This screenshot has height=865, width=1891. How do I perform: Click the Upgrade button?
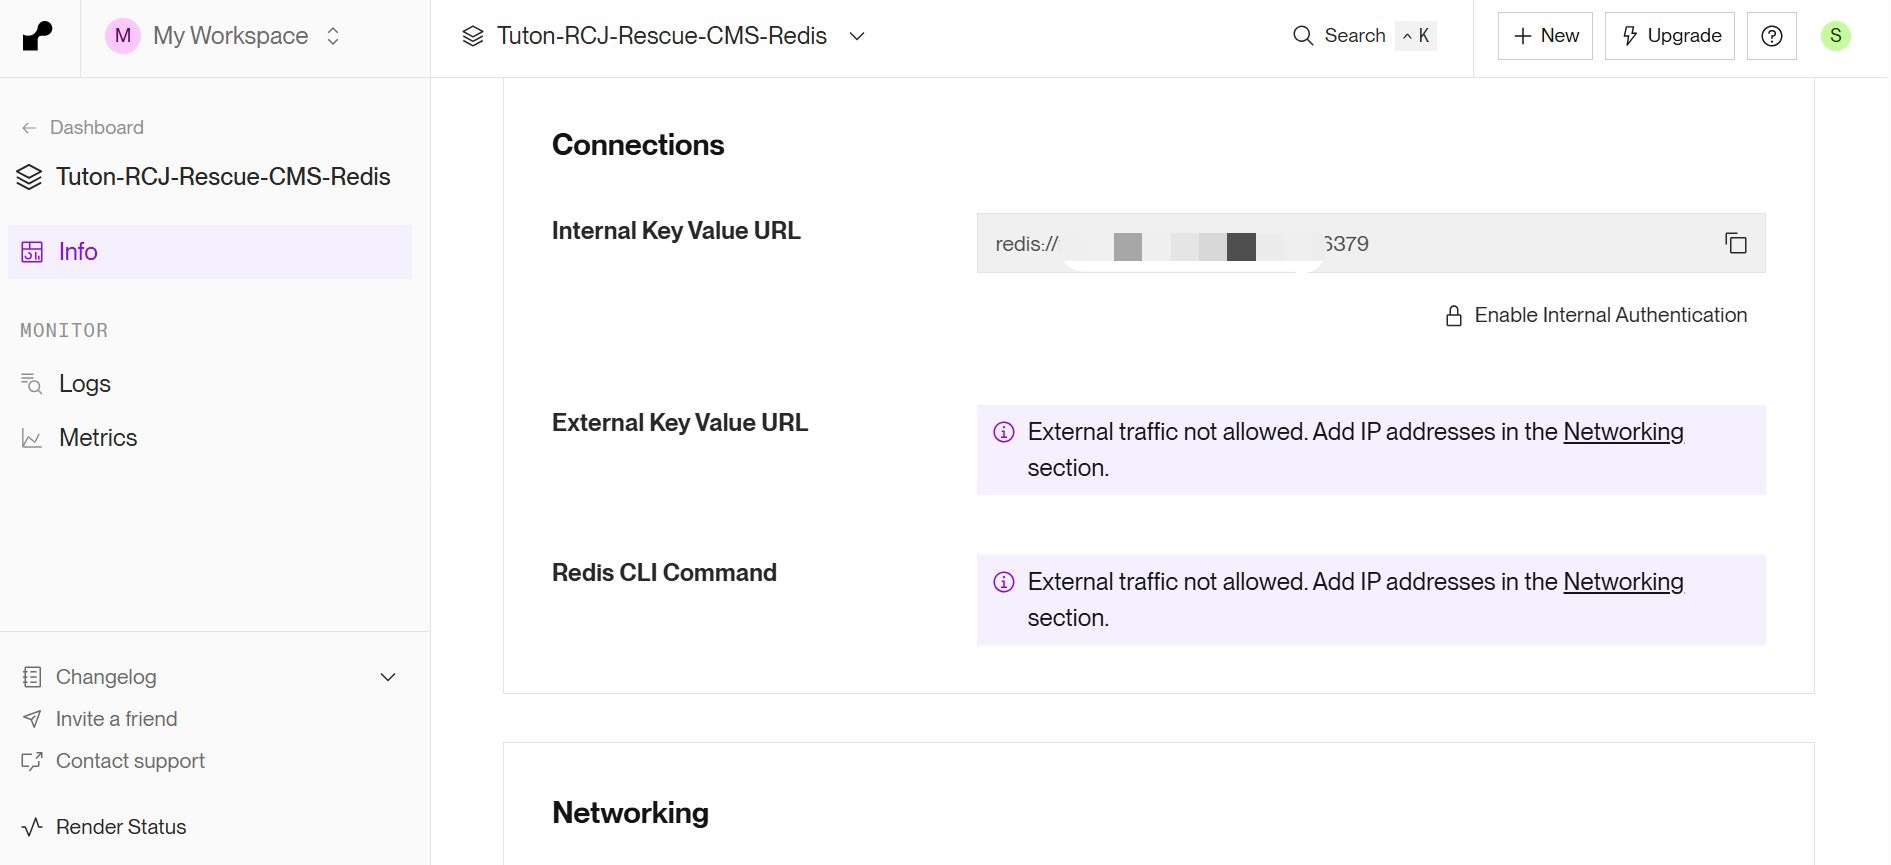(1669, 36)
